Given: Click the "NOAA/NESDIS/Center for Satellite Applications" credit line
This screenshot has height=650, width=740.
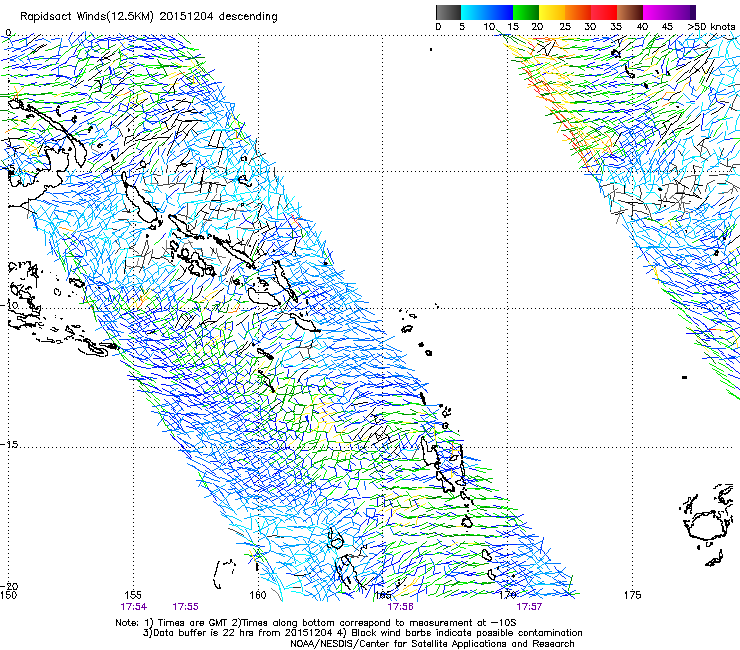Looking at the screenshot, I should tap(432, 644).
